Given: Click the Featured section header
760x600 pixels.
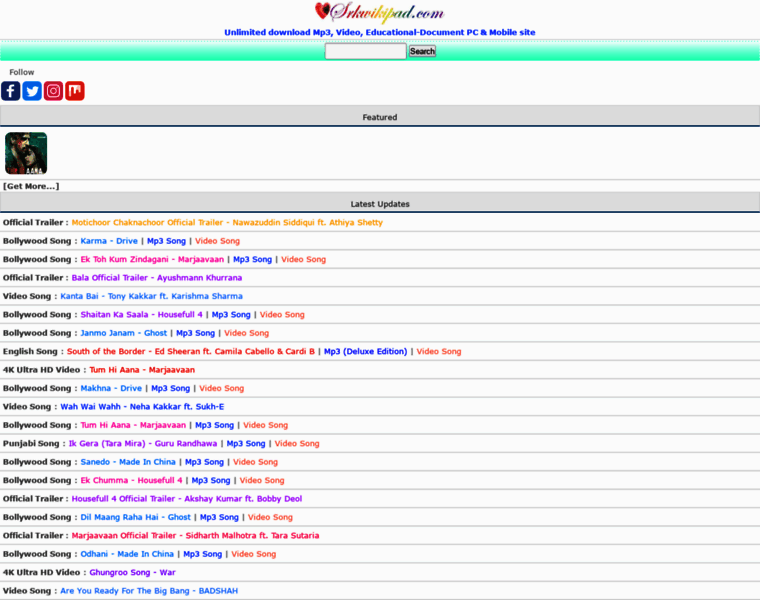Looking at the screenshot, I should pos(380,117).
